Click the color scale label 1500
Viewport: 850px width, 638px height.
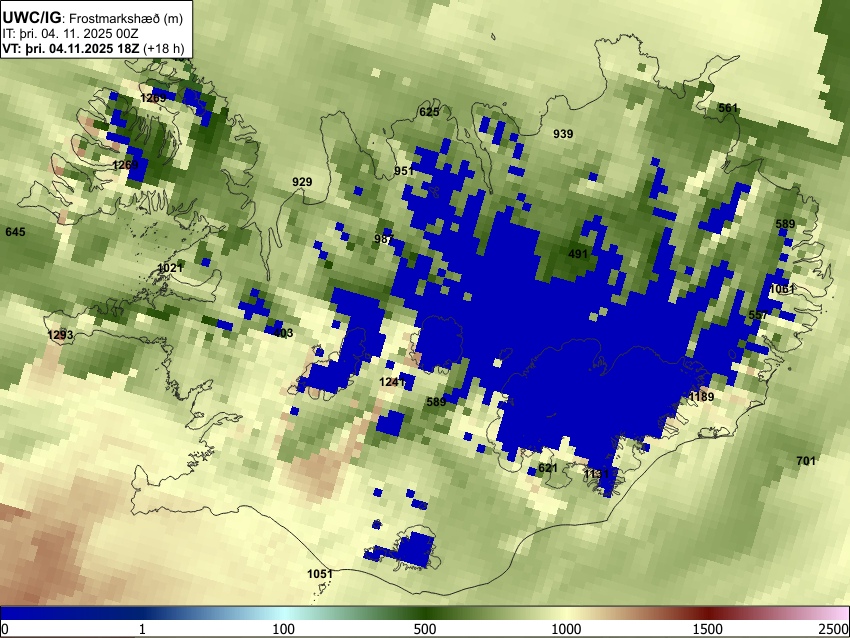pyautogui.click(x=707, y=629)
